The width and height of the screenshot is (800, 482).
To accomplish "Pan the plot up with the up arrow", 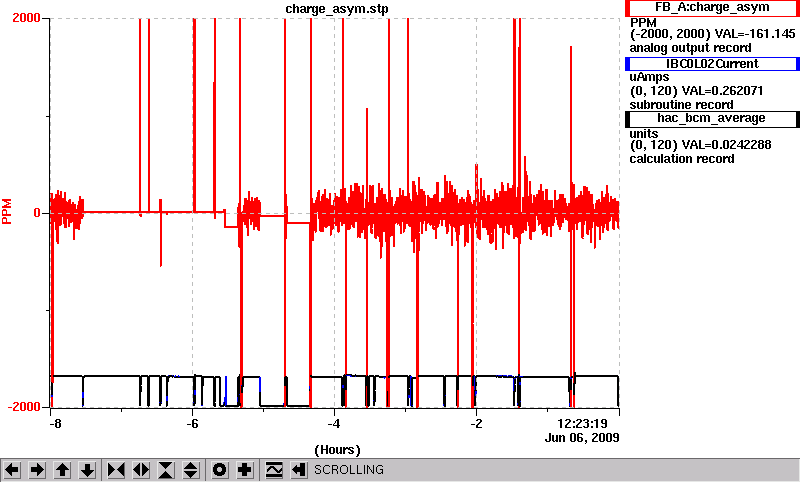I will 62,470.
